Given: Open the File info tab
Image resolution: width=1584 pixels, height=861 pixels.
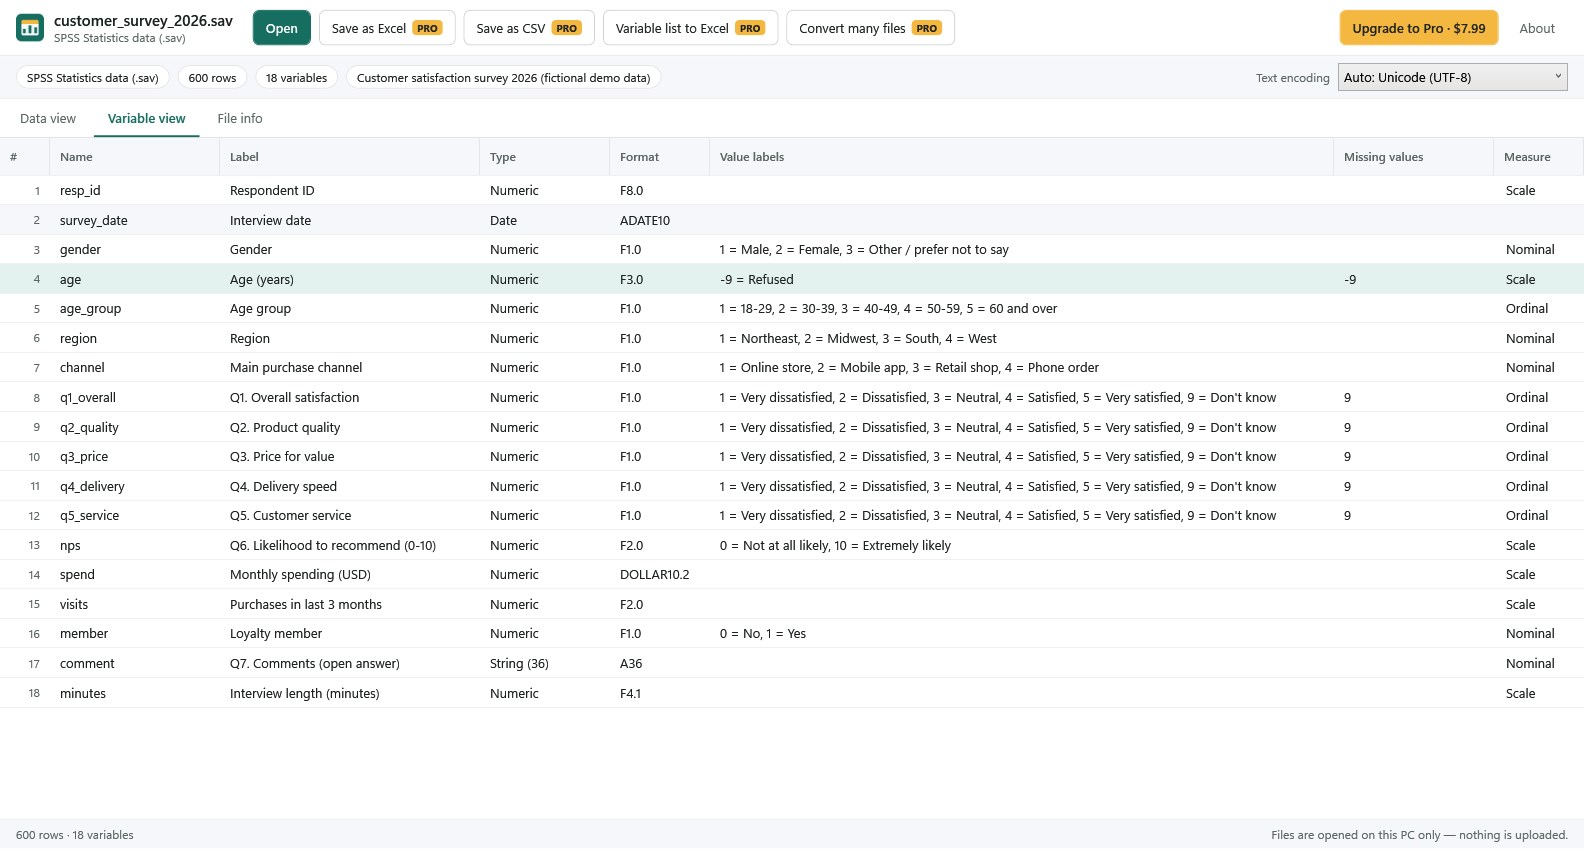Looking at the screenshot, I should tap(240, 118).
